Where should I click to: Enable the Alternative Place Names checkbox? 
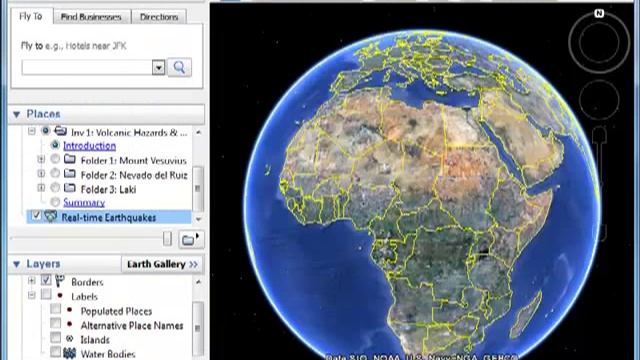click(x=56, y=323)
